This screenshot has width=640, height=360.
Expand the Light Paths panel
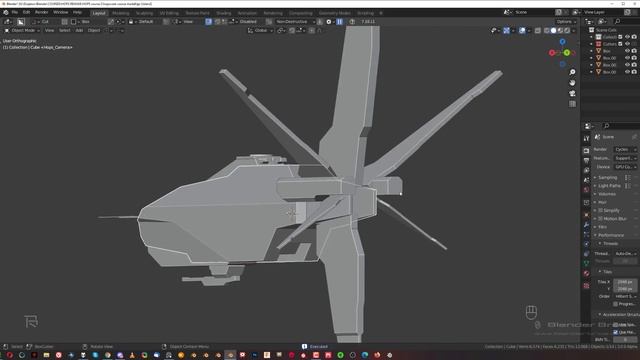pyautogui.click(x=609, y=186)
